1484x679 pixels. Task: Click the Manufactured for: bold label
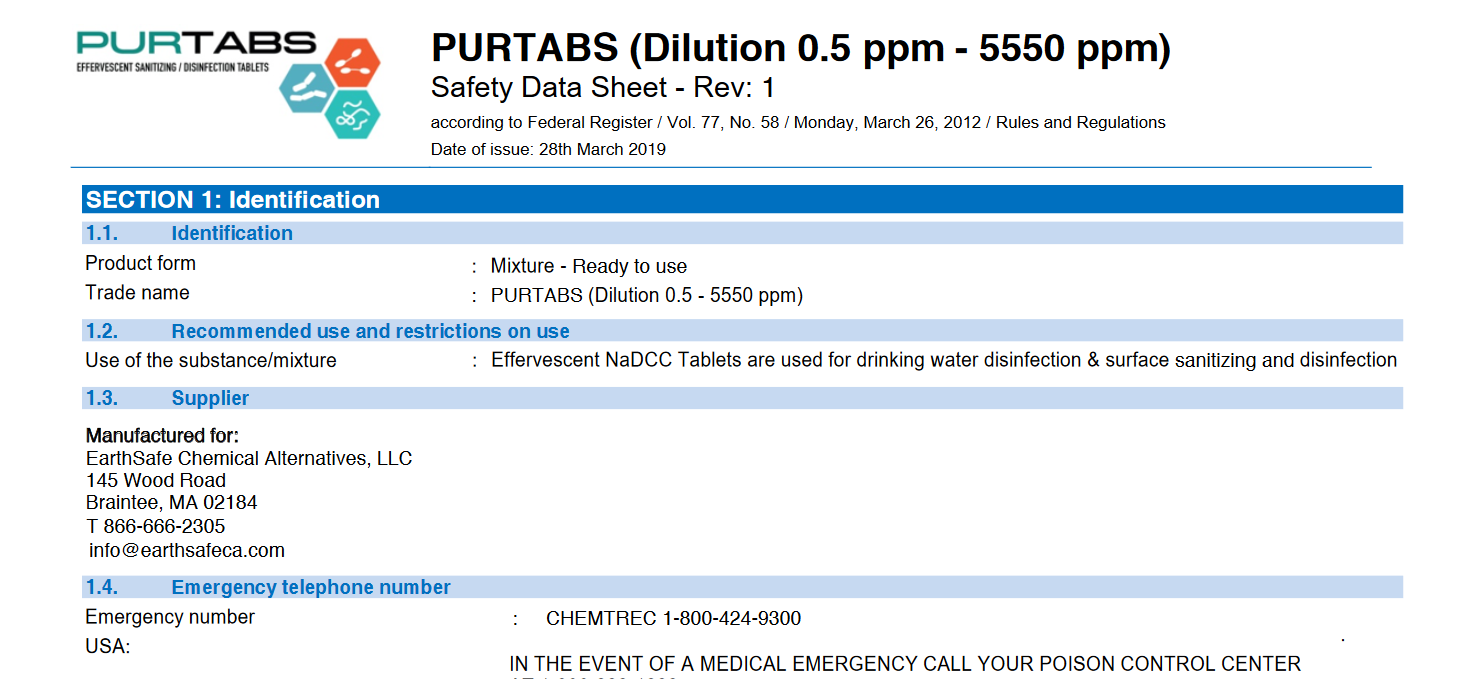click(x=162, y=435)
